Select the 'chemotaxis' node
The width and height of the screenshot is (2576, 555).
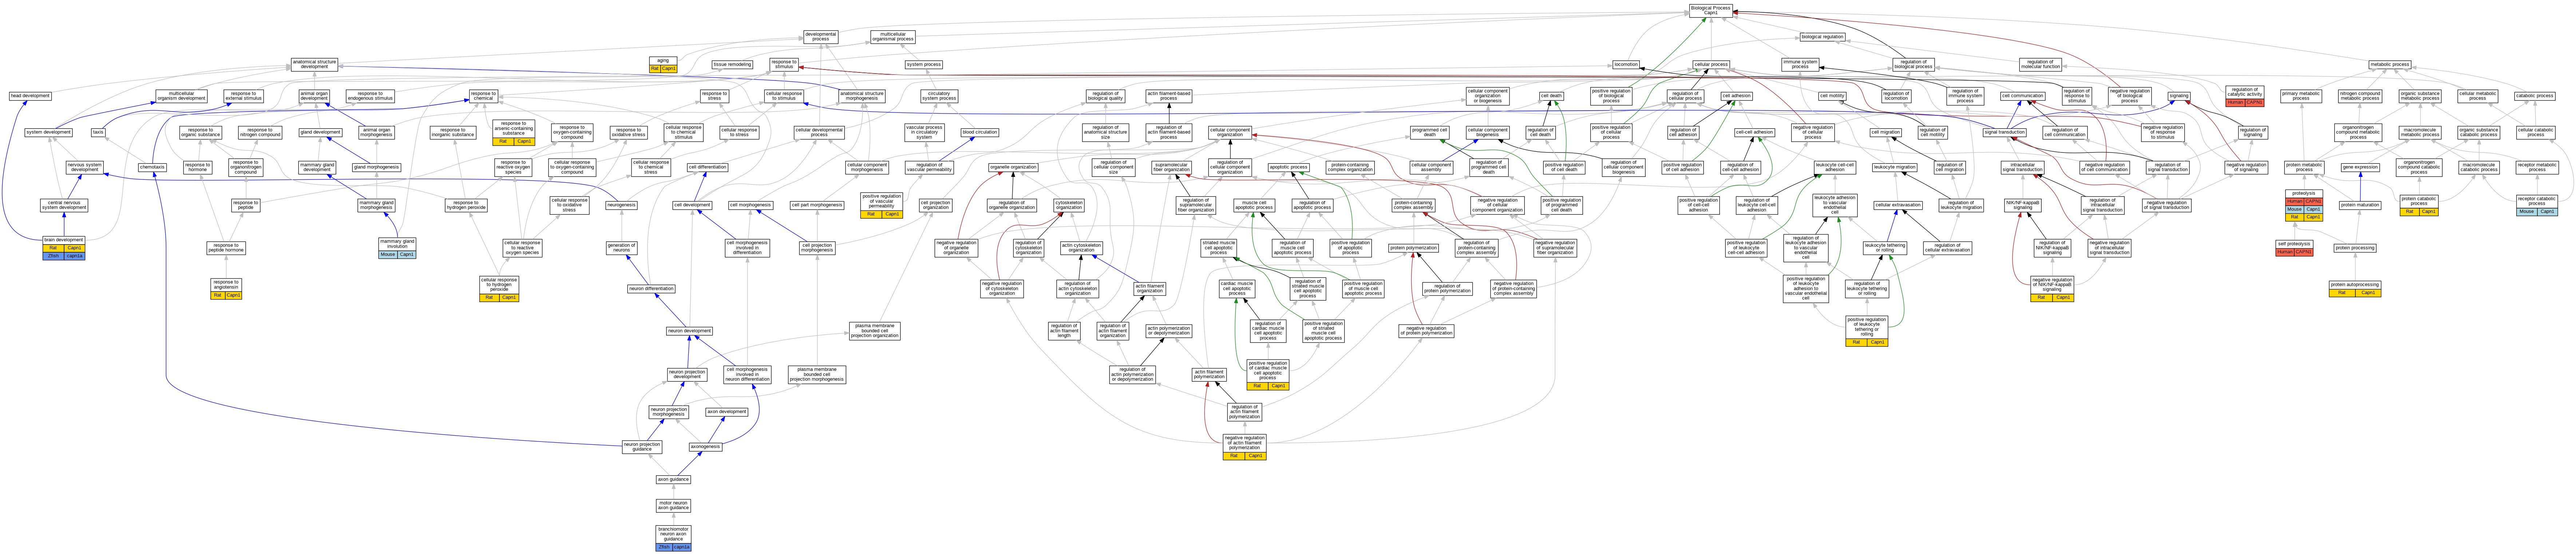pyautogui.click(x=152, y=167)
